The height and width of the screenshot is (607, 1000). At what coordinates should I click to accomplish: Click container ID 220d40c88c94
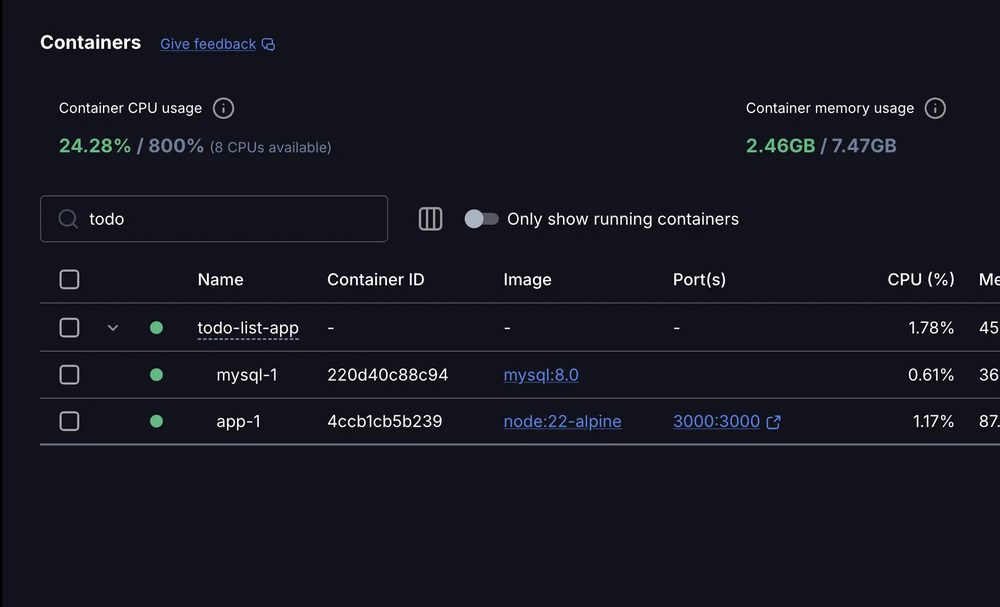(x=388, y=375)
